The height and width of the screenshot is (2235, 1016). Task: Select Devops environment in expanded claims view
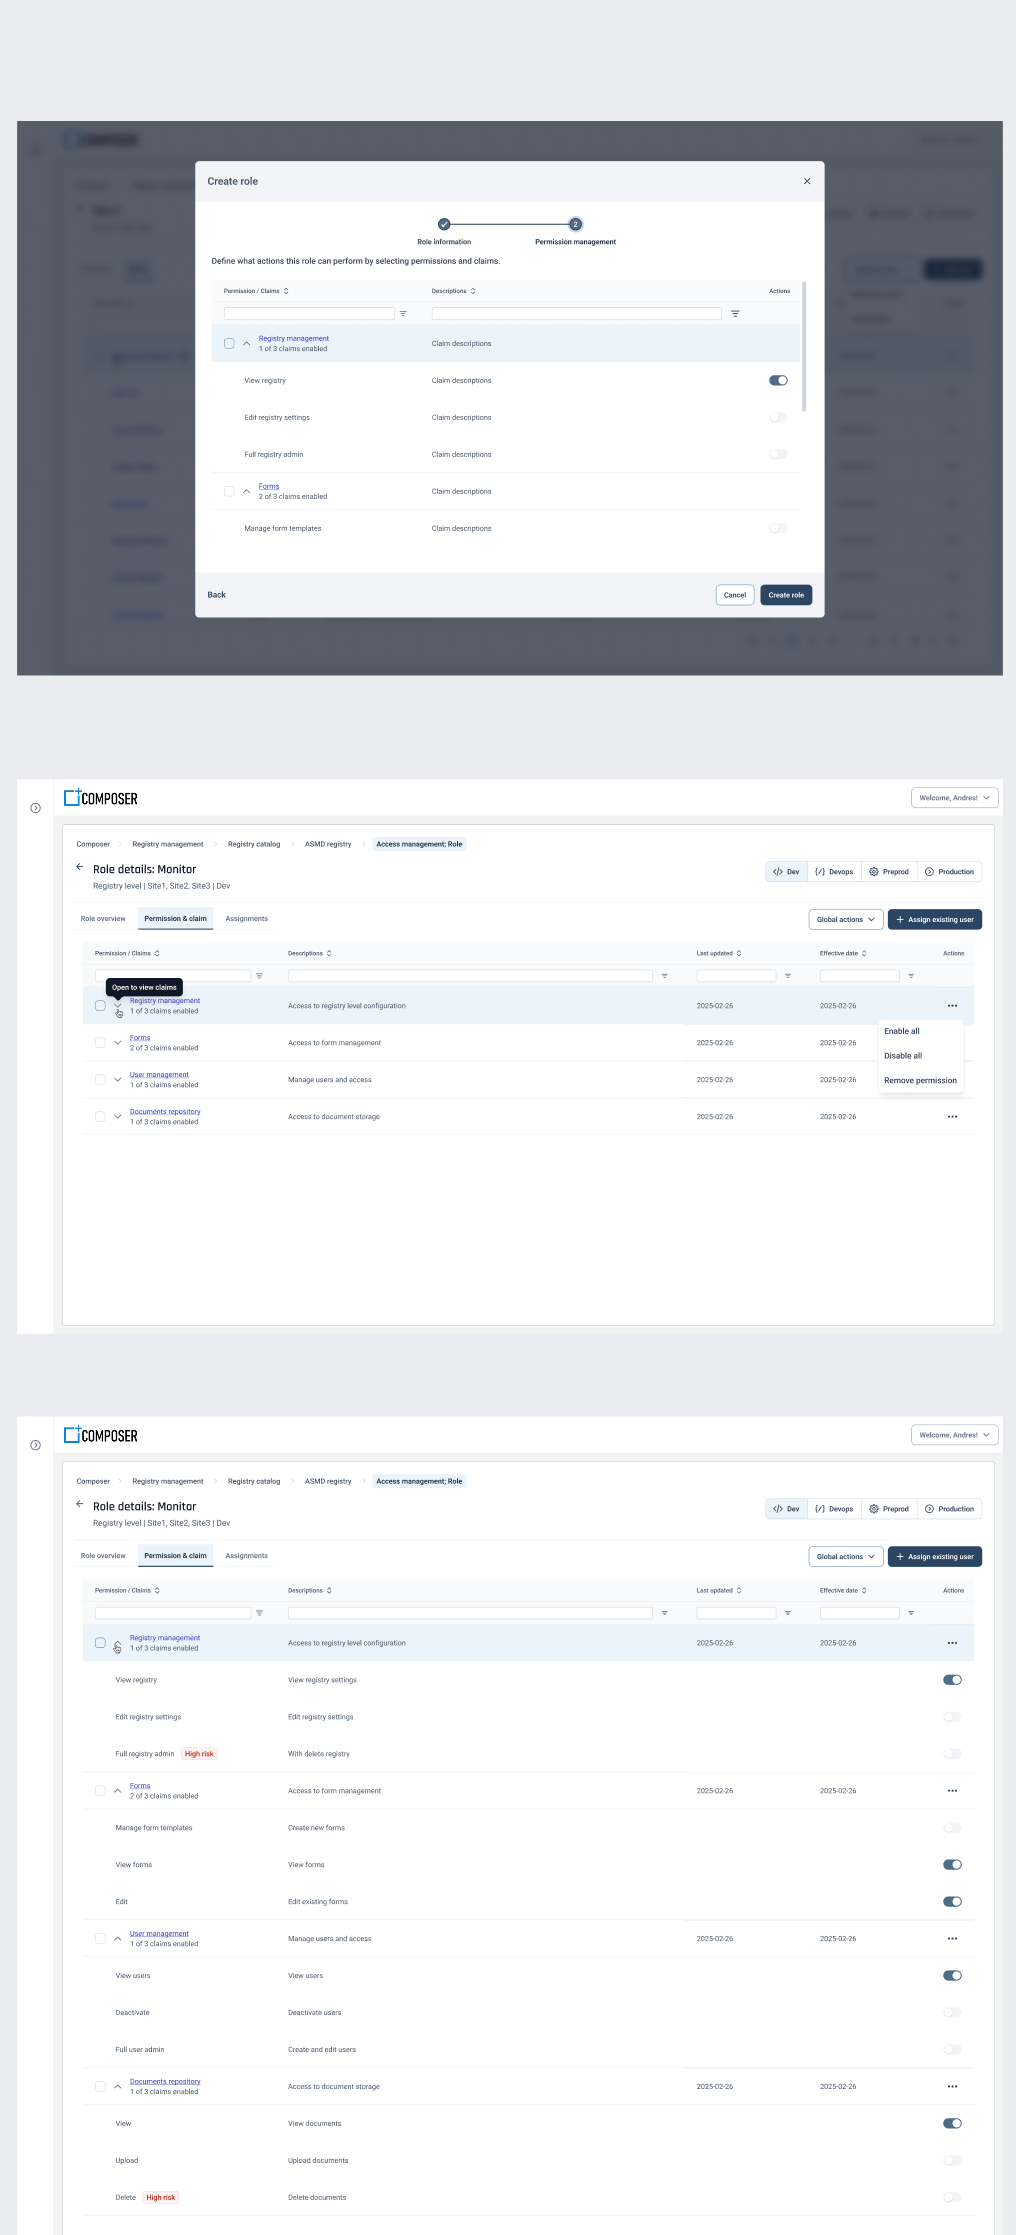(x=834, y=1509)
